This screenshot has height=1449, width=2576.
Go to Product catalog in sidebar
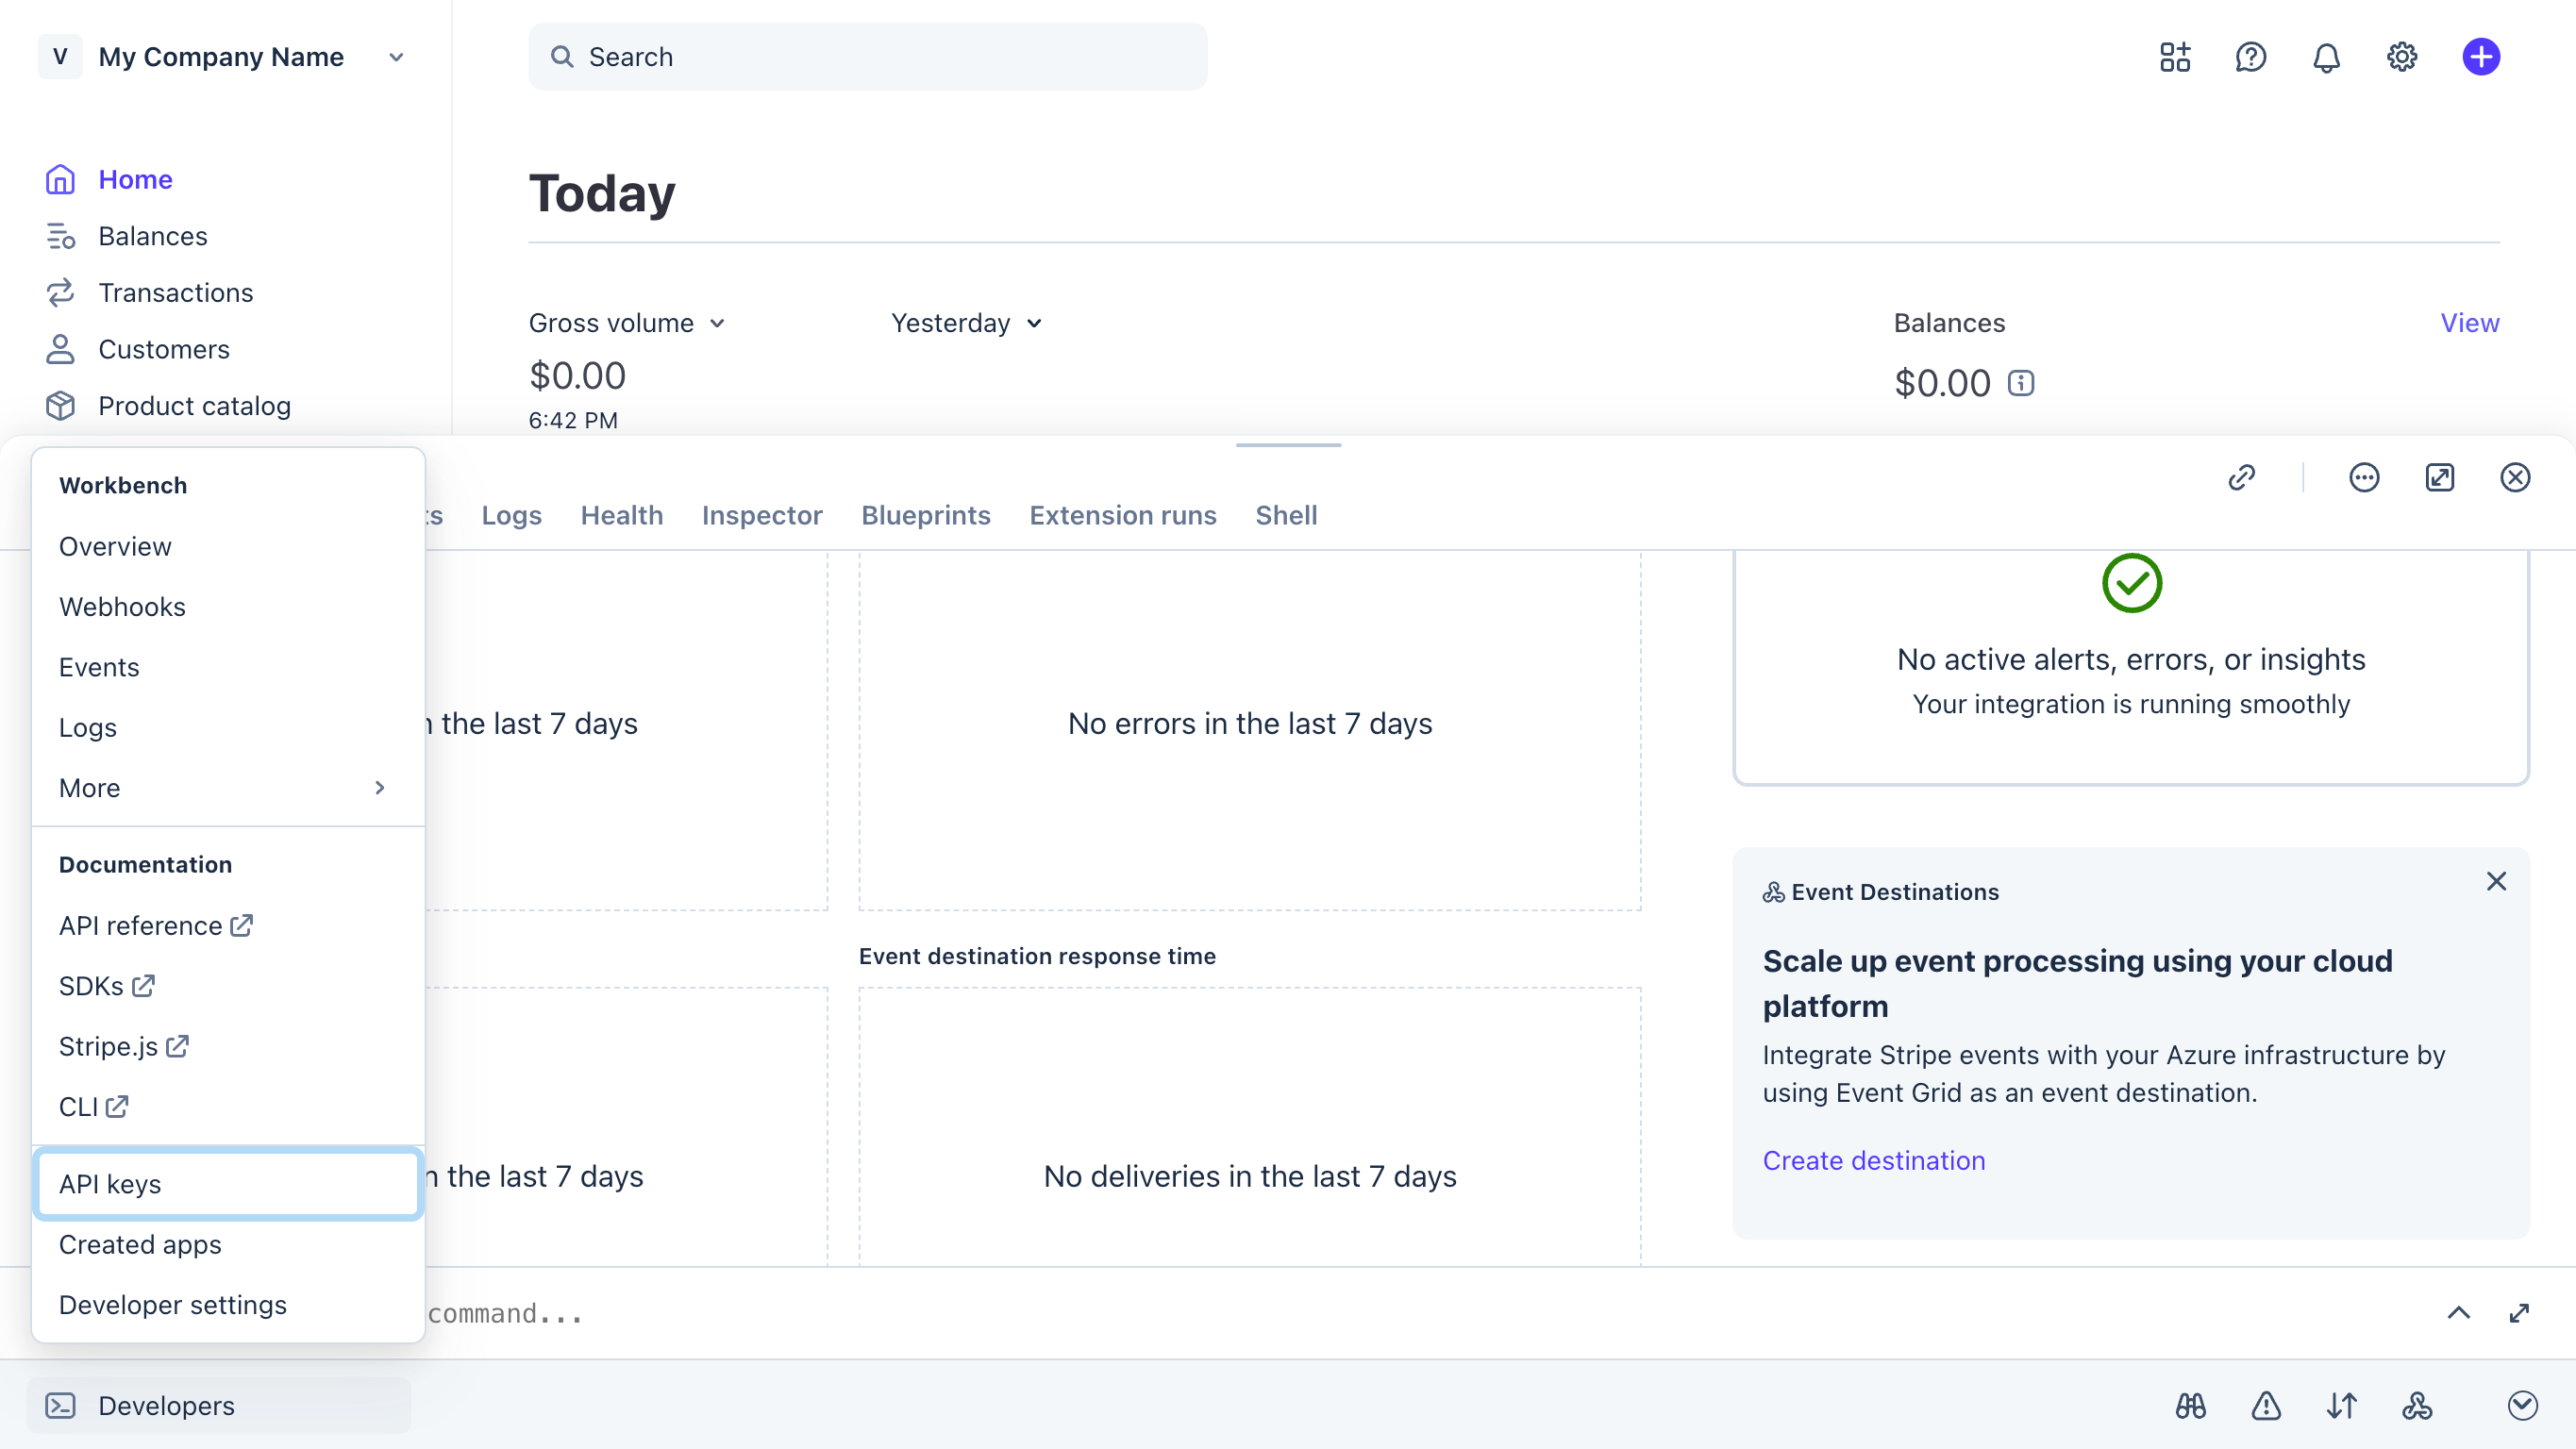coord(195,406)
